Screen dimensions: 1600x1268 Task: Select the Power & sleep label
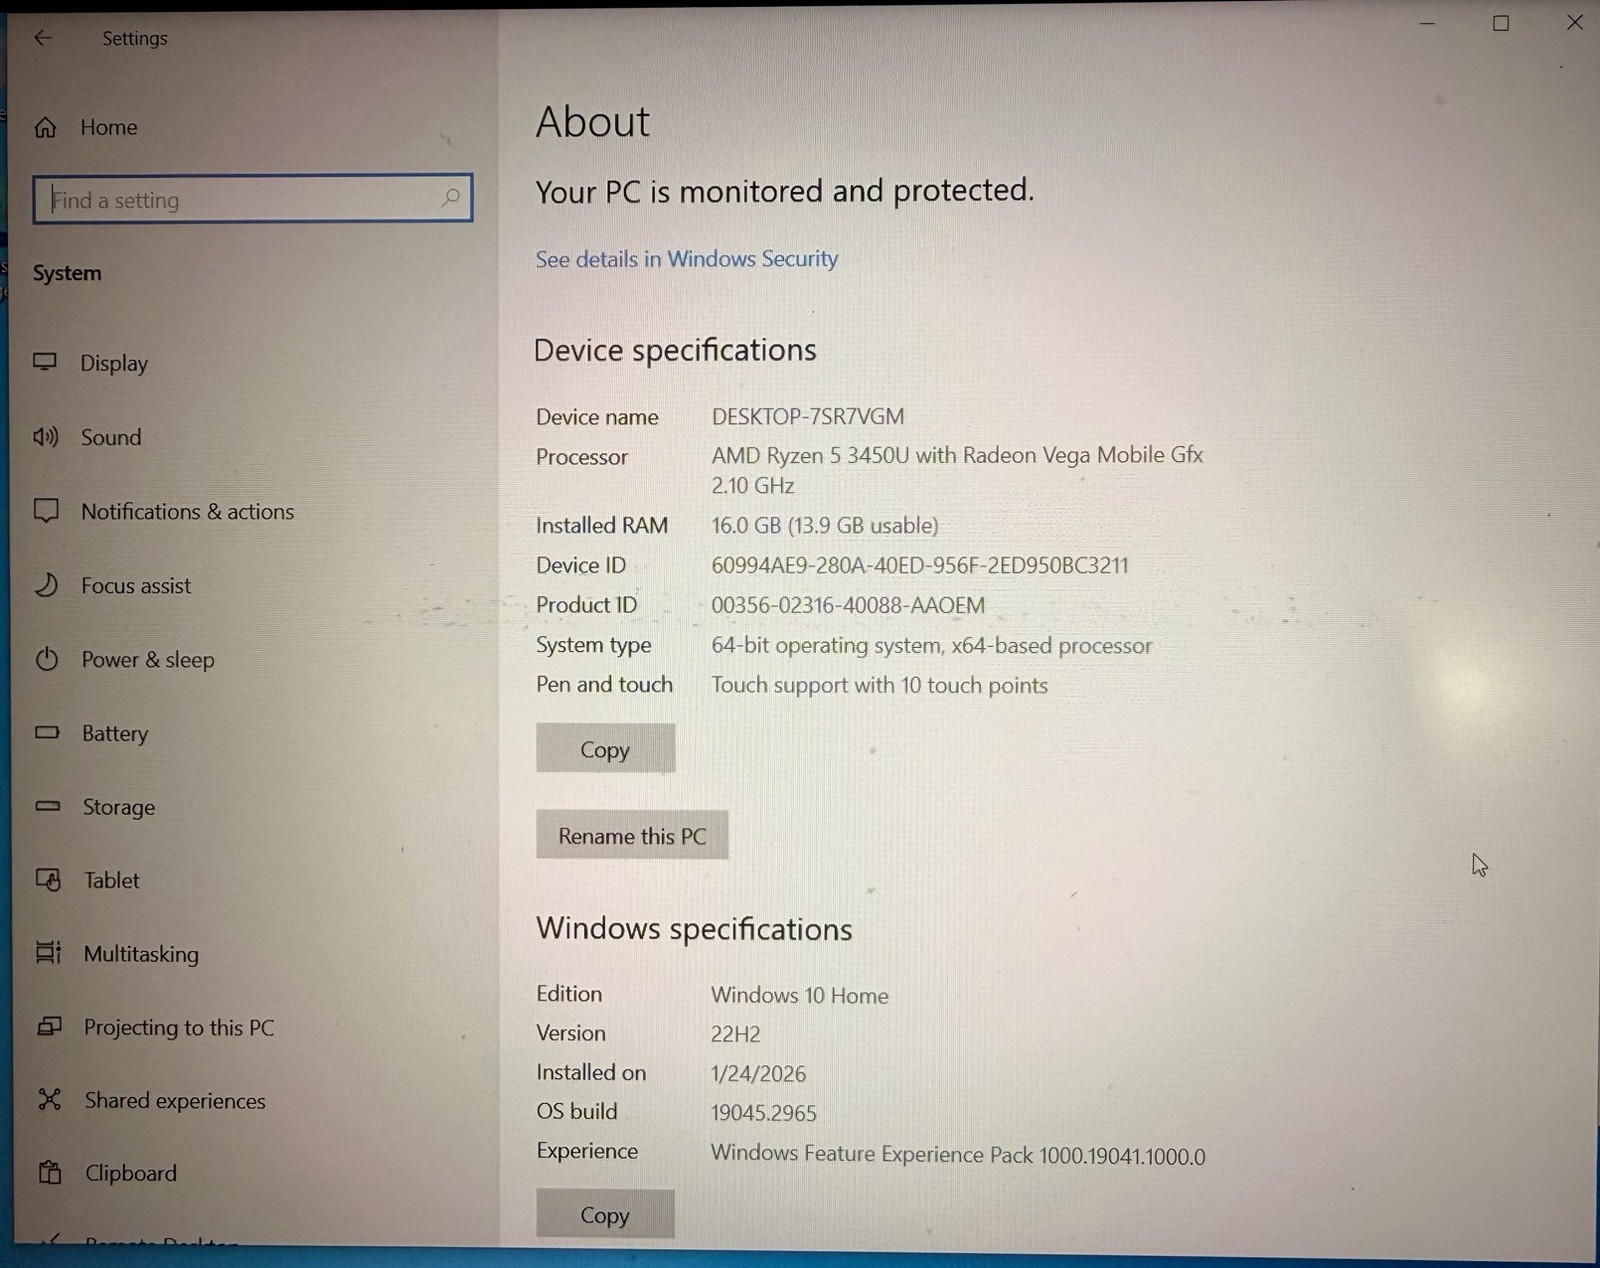[148, 660]
